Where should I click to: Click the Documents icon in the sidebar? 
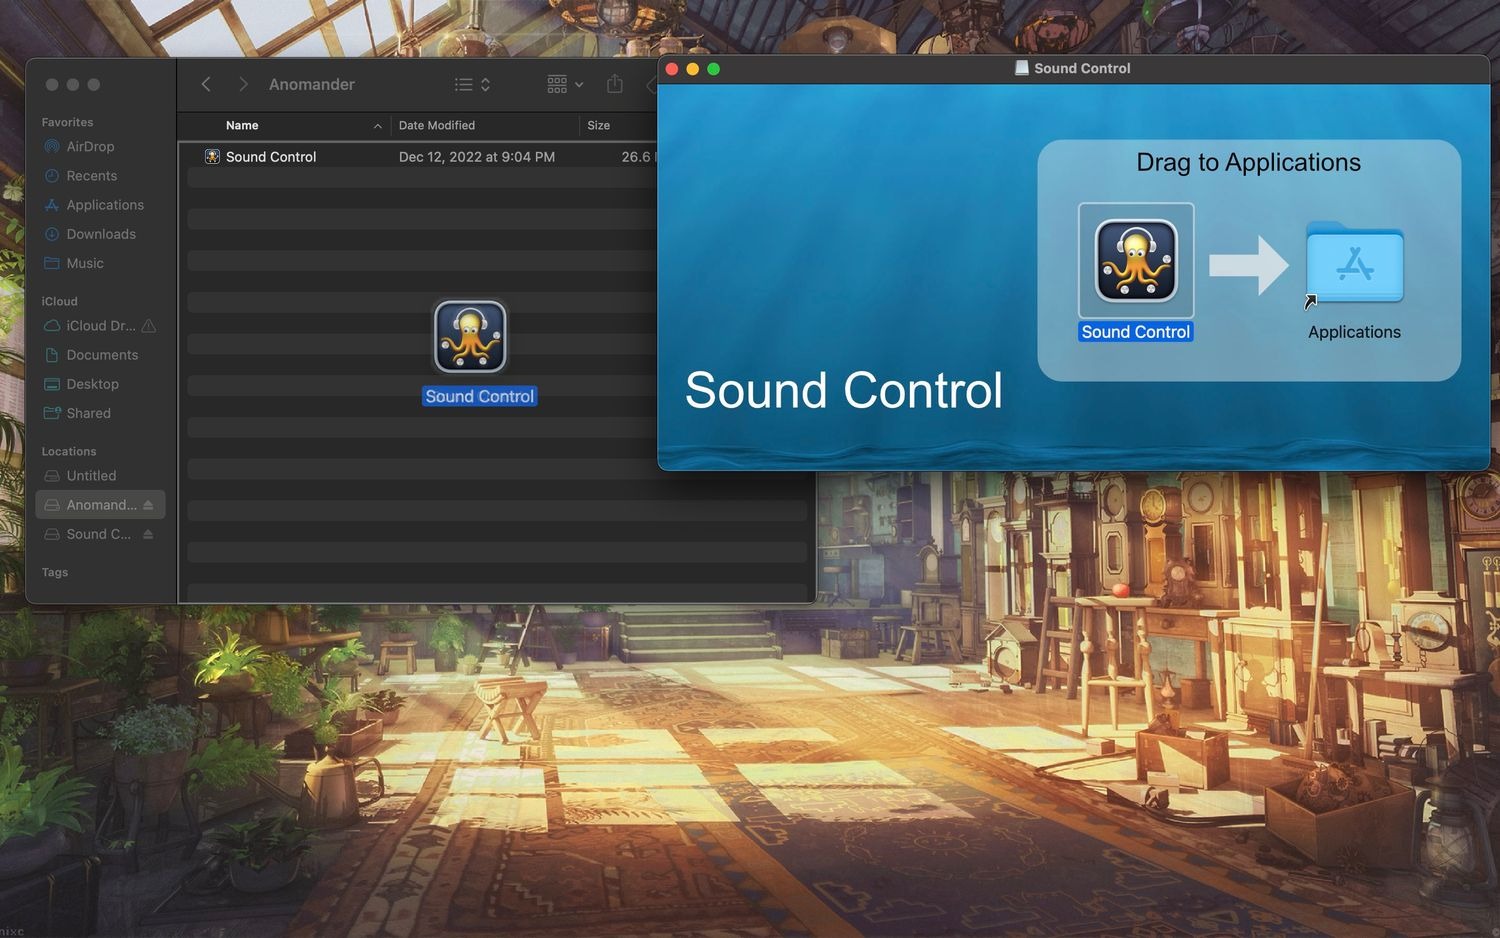click(x=52, y=355)
